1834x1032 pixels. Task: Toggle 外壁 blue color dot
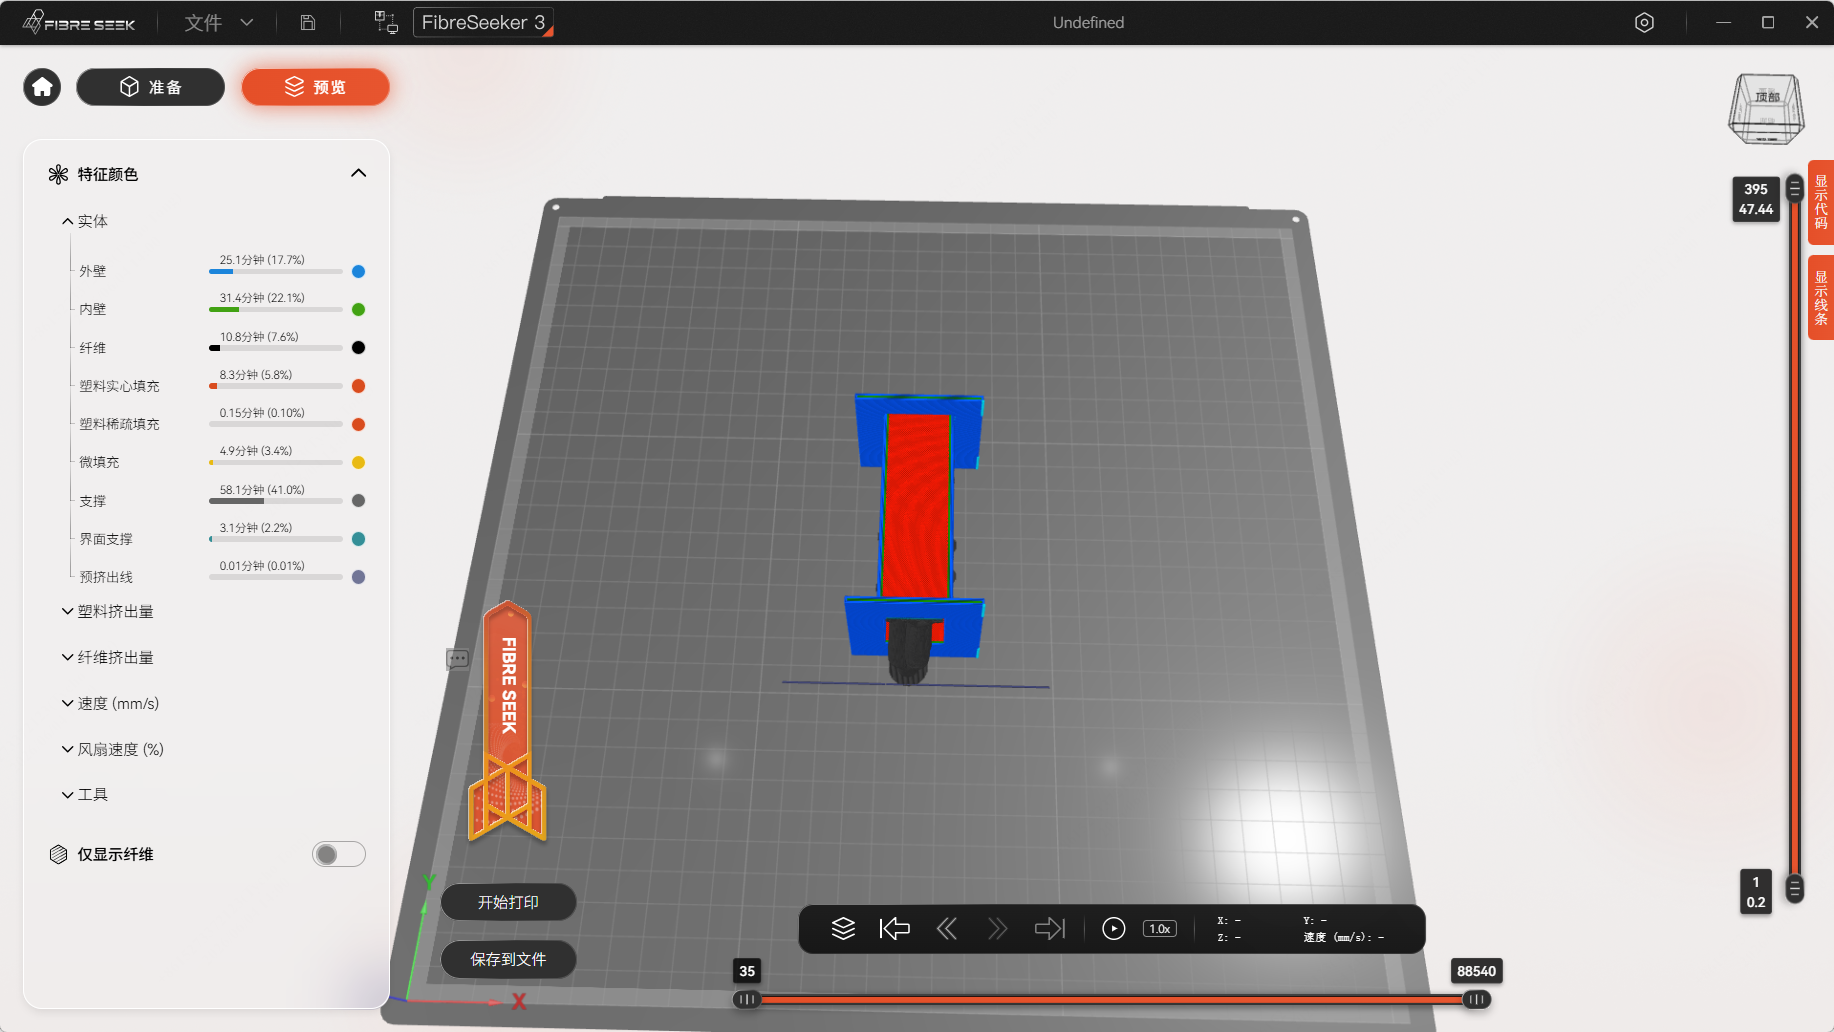tap(358, 271)
